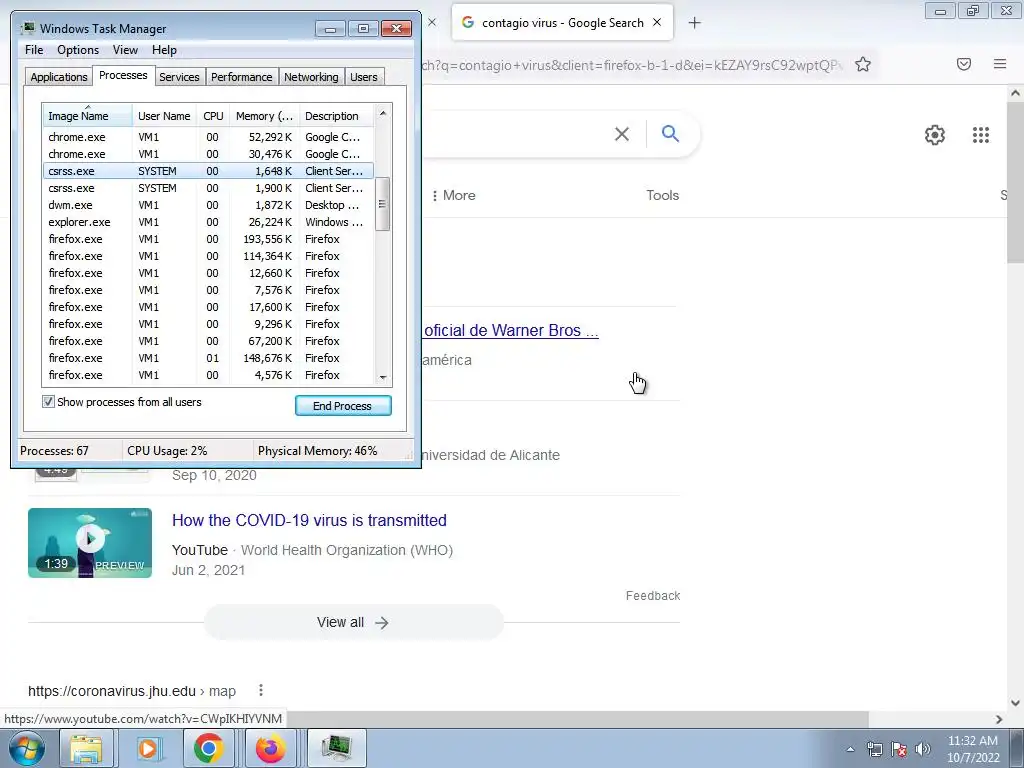The height and width of the screenshot is (768, 1024).
Task: Click the Firefox horizontal scroll right arrow
Action: pyautogui.click(x=999, y=719)
